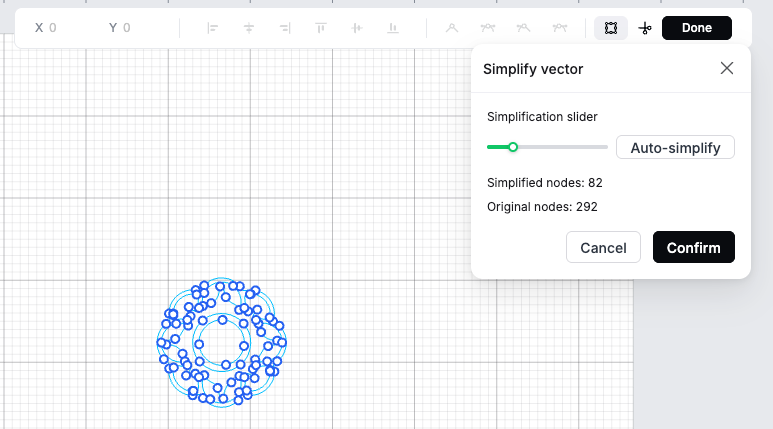The width and height of the screenshot is (773, 429).
Task: Close the Simplify vector dialog
Action: click(x=727, y=68)
